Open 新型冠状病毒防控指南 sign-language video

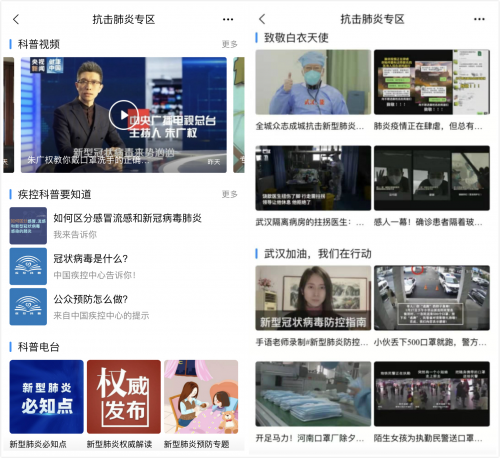pos(313,298)
